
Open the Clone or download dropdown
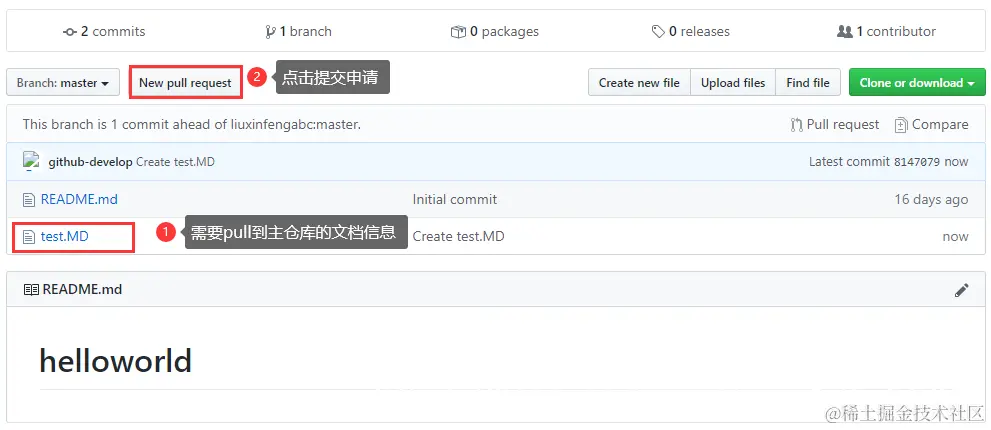click(x=917, y=83)
